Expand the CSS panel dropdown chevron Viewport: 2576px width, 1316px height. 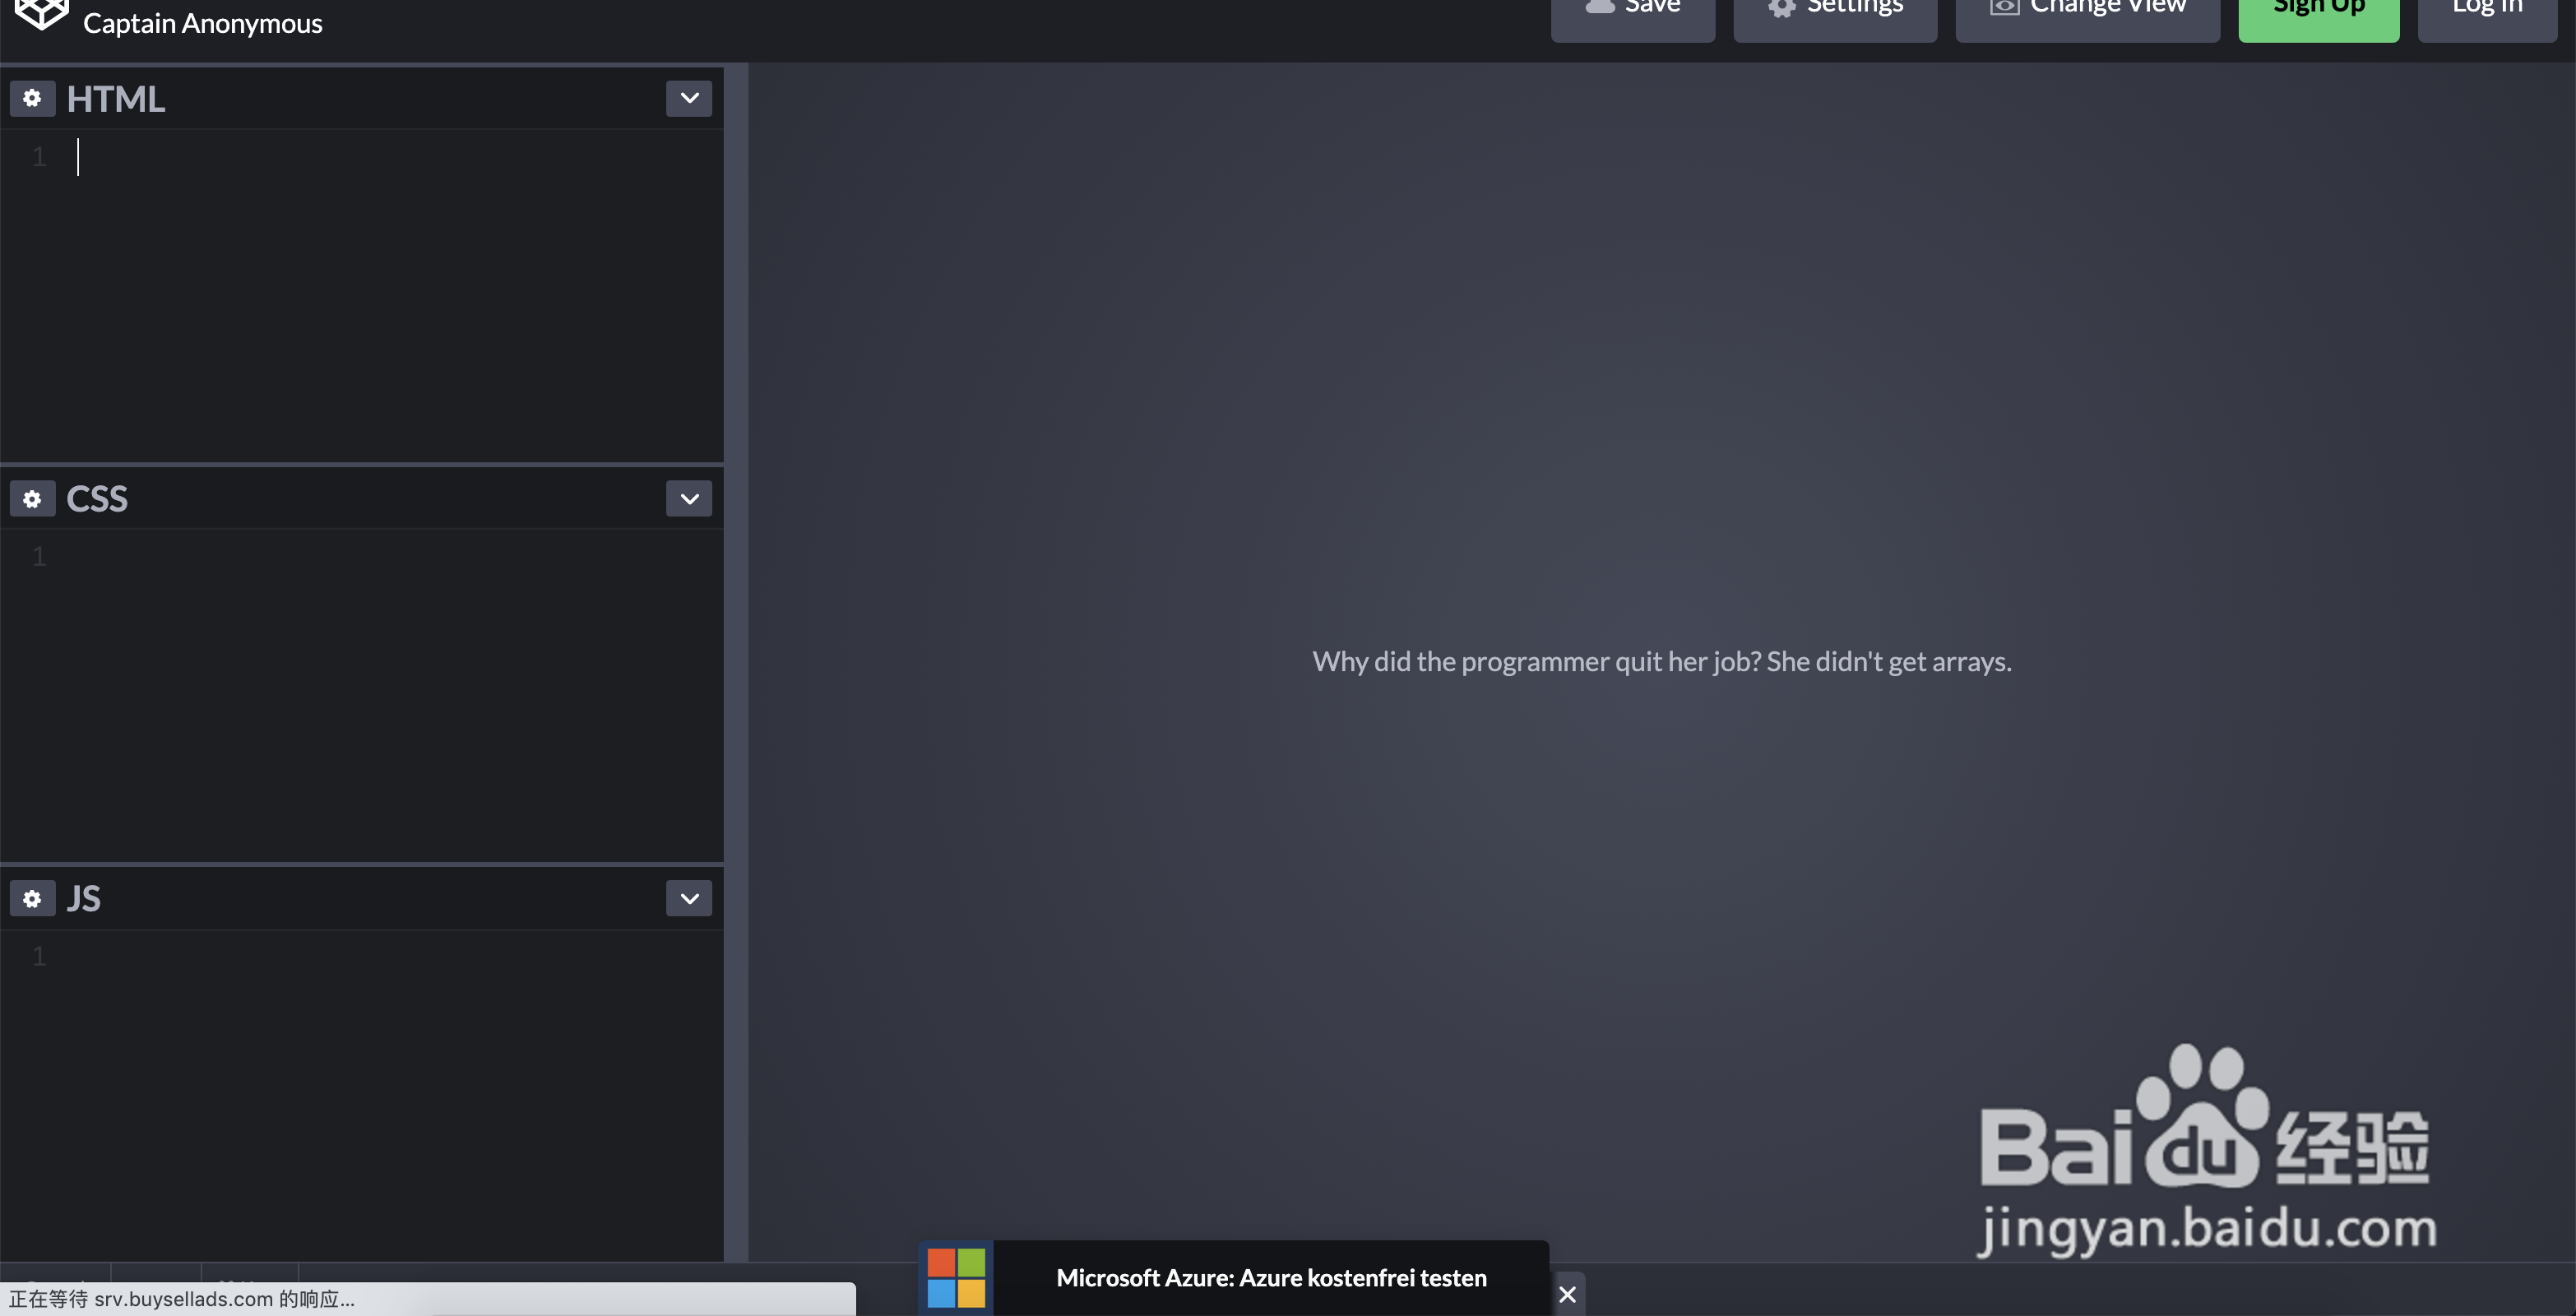click(689, 498)
